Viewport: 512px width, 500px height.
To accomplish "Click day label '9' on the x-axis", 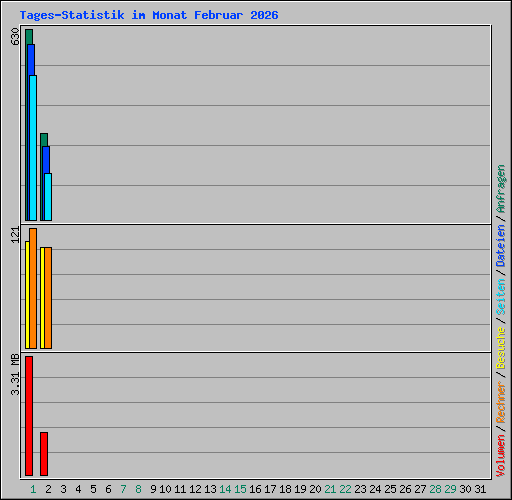I will pyautogui.click(x=153, y=489).
